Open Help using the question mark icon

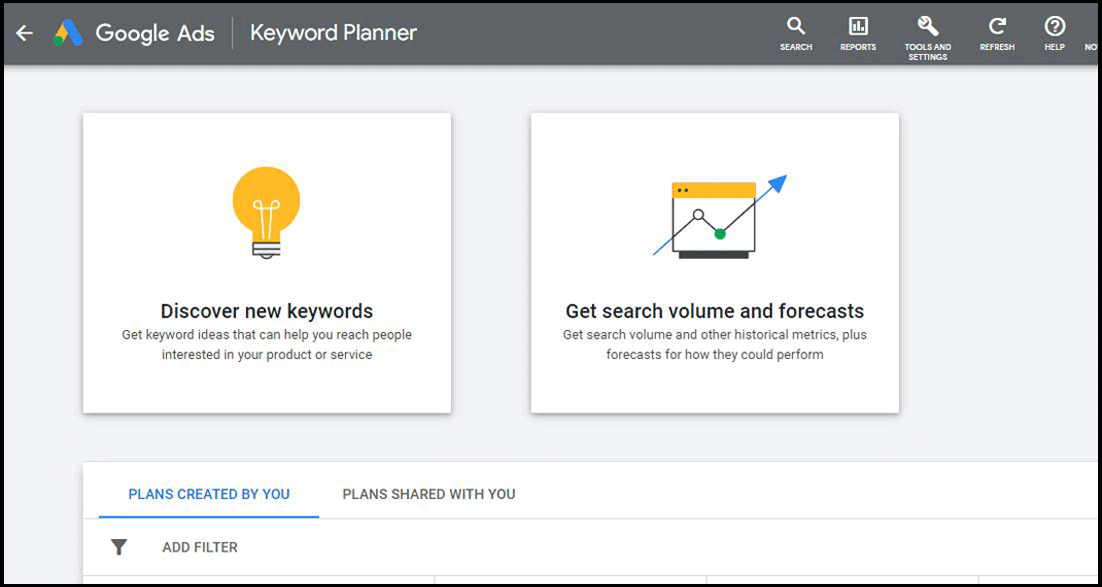[x=1053, y=30]
